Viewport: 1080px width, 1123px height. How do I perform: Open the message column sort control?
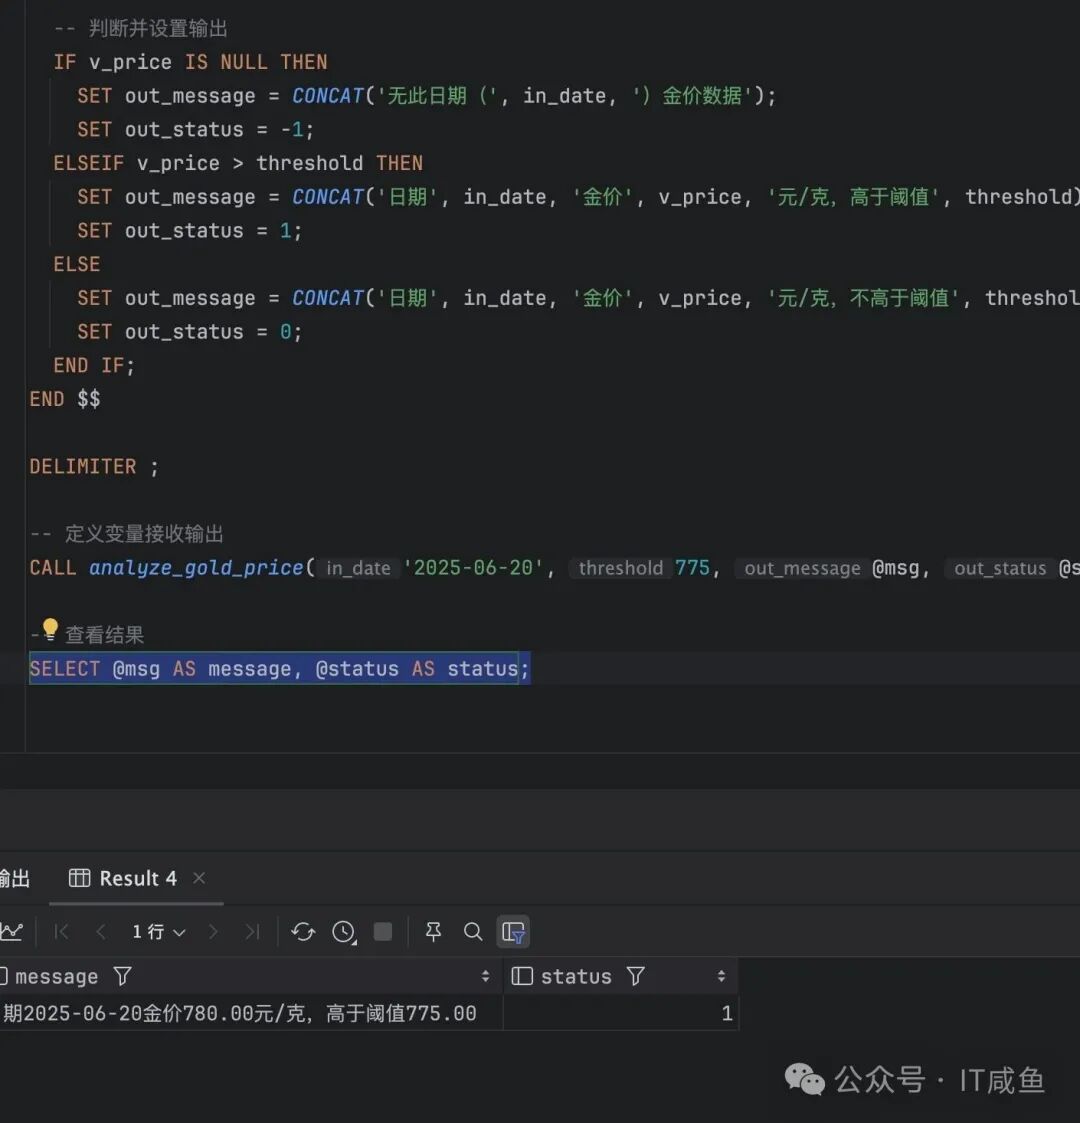(485, 975)
